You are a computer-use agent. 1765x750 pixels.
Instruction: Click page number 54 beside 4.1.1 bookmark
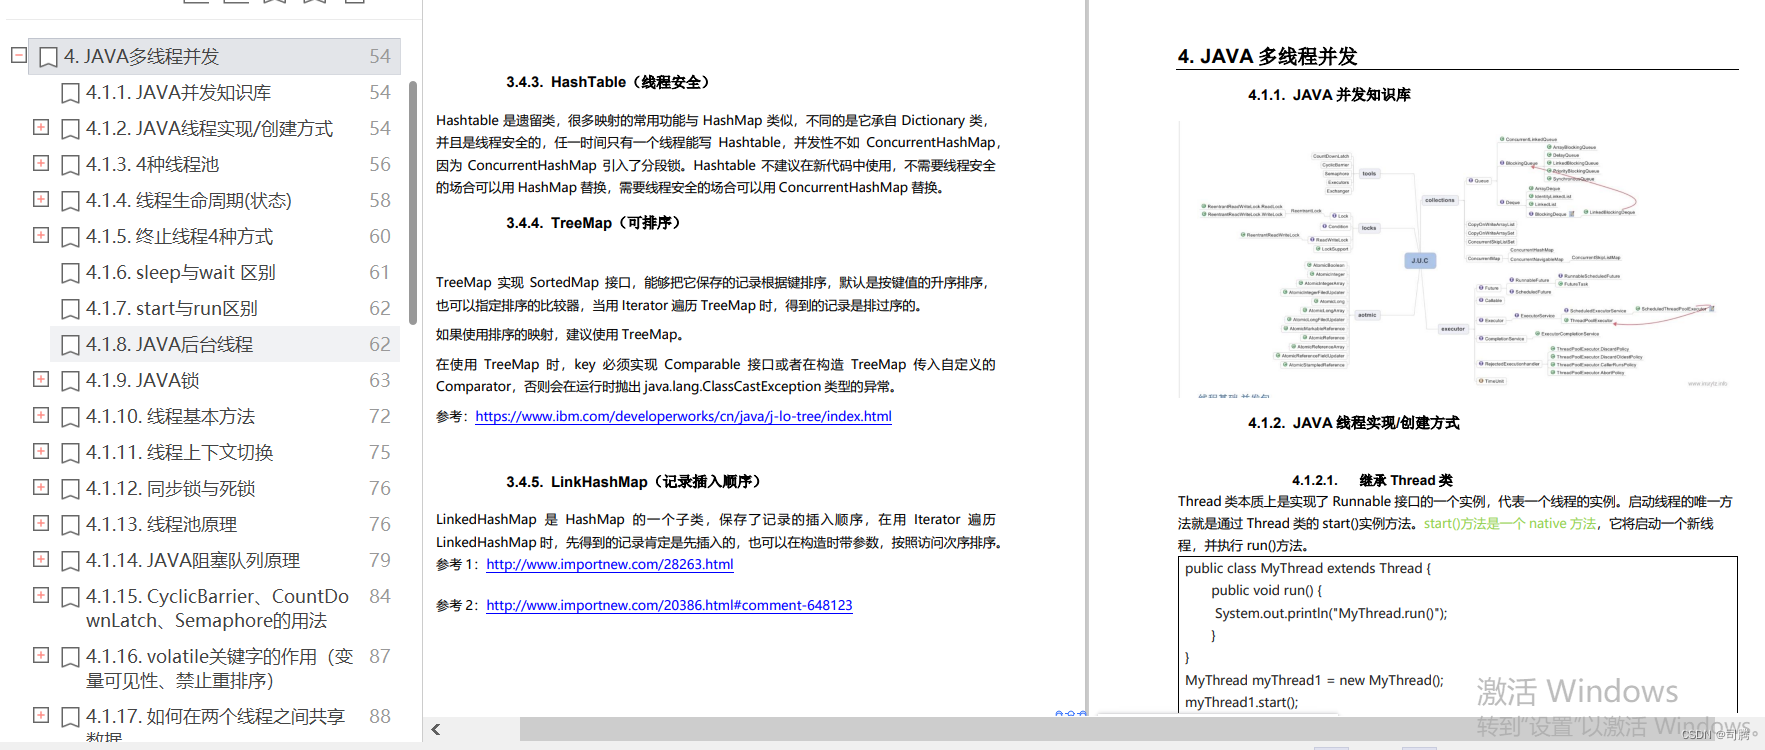(x=379, y=92)
